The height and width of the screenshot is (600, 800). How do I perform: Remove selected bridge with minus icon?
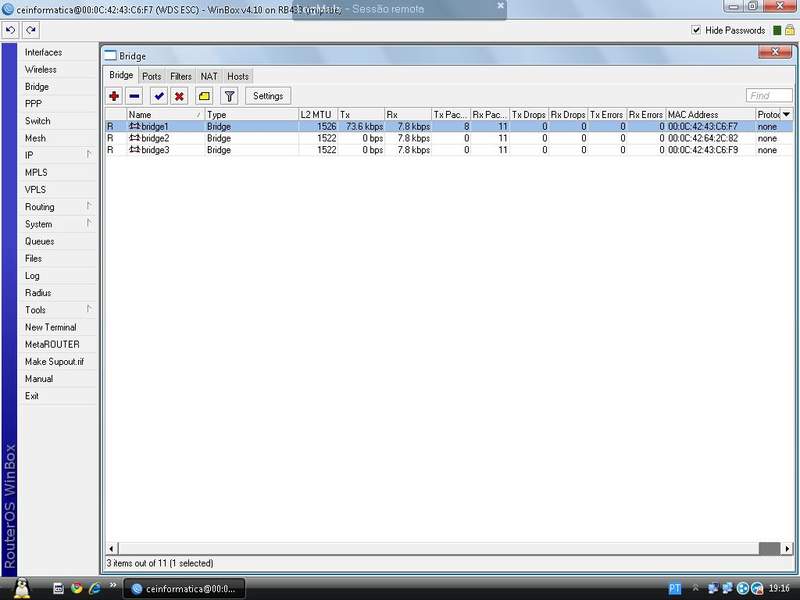coord(134,96)
